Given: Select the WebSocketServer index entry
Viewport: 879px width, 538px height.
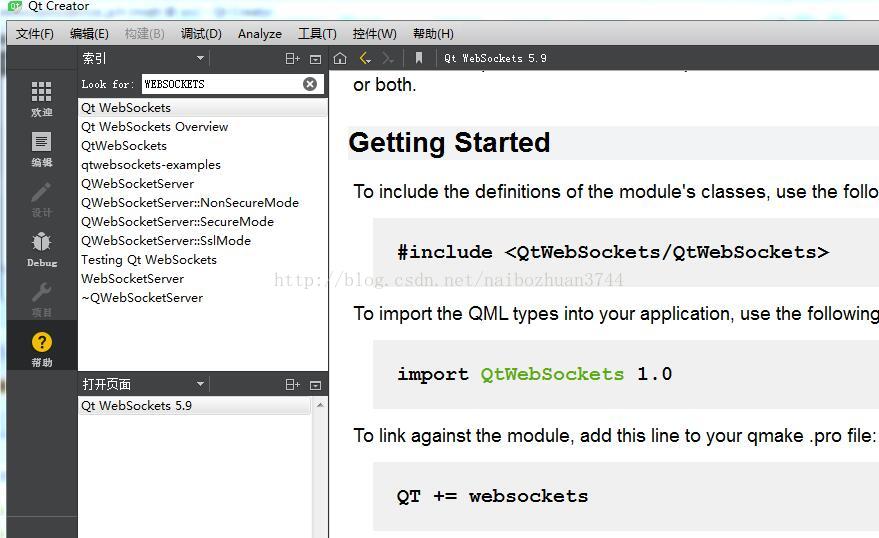Looking at the screenshot, I should point(202,279).
